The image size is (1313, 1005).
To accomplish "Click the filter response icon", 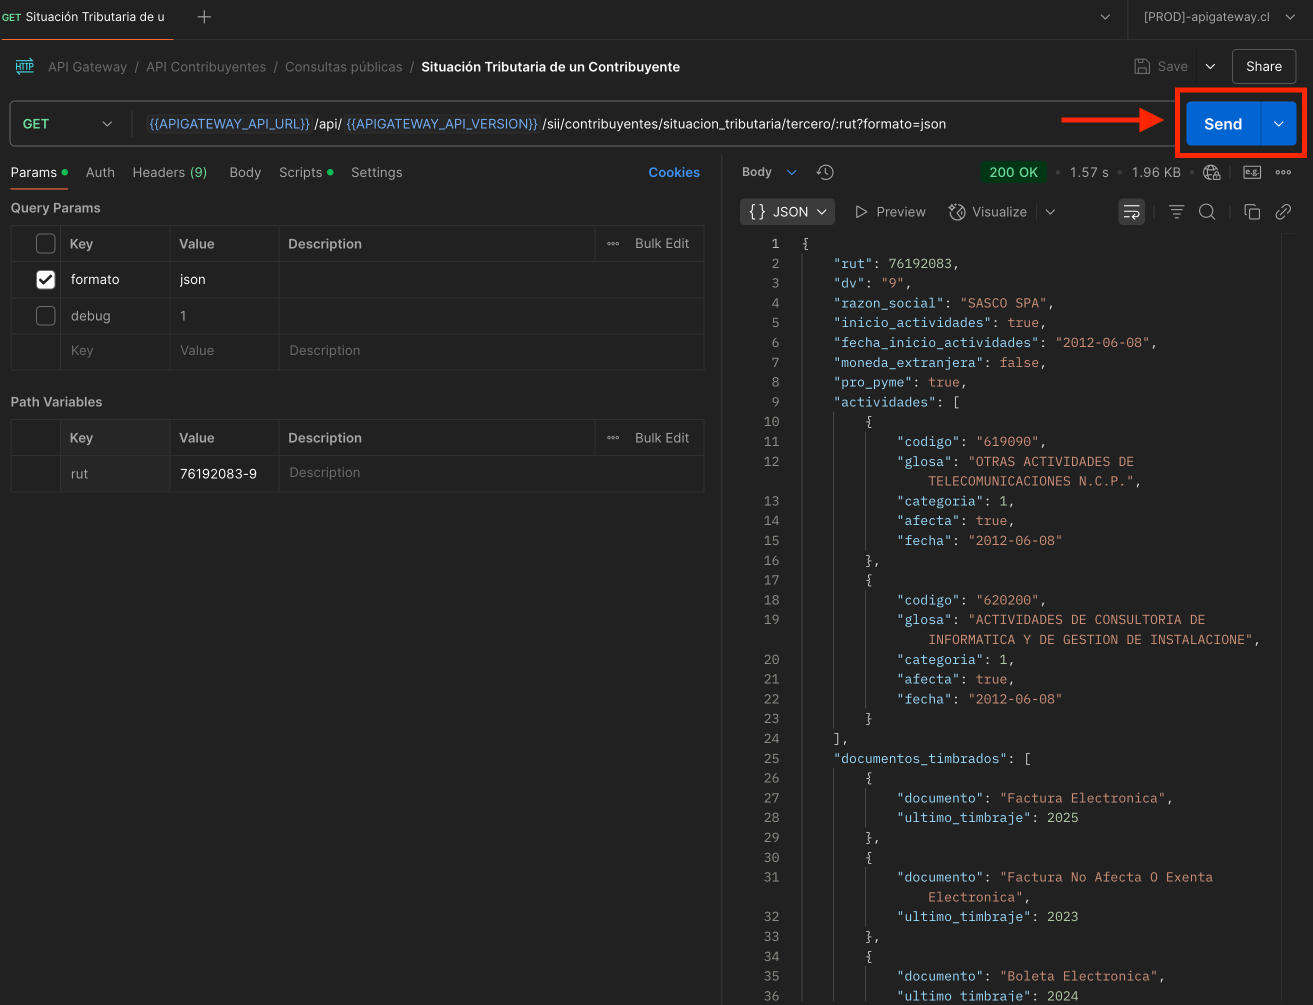I will (x=1177, y=212).
